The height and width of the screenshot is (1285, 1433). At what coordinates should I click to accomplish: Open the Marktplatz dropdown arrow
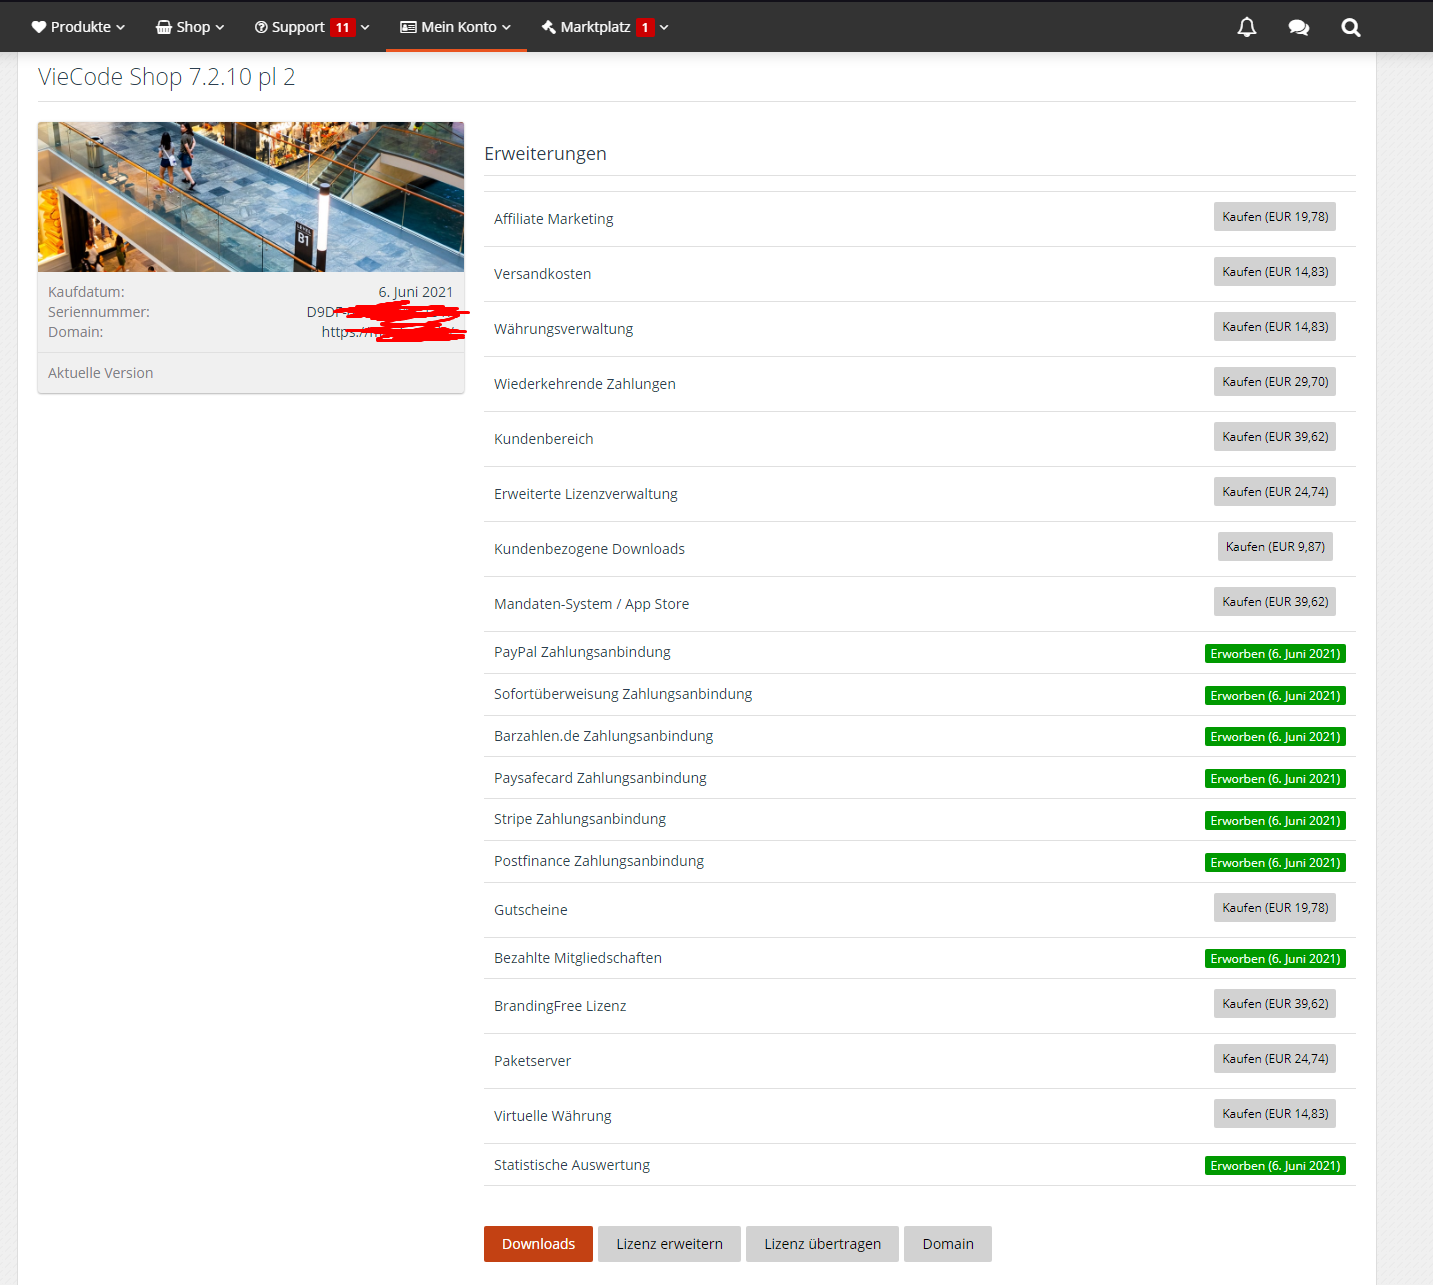[664, 27]
